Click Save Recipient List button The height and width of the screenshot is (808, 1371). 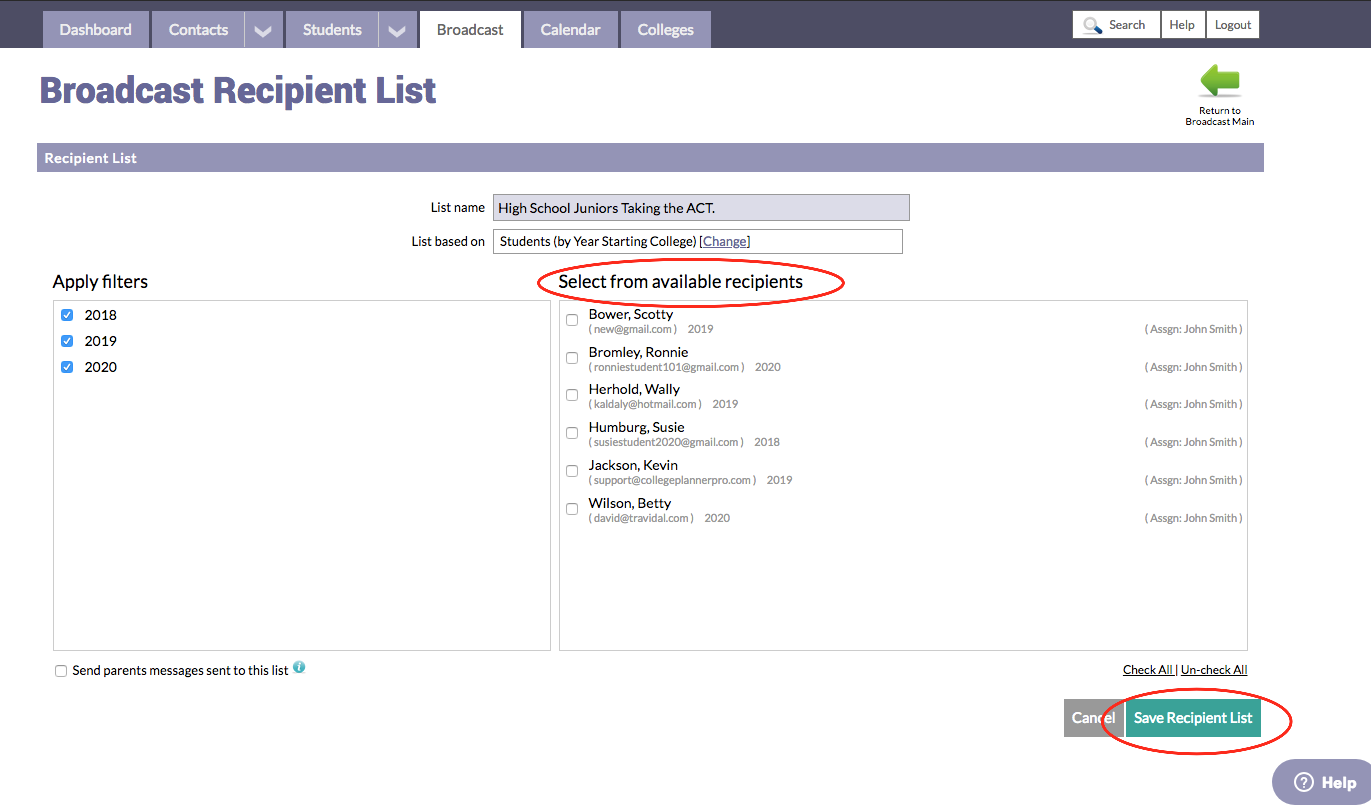1193,718
